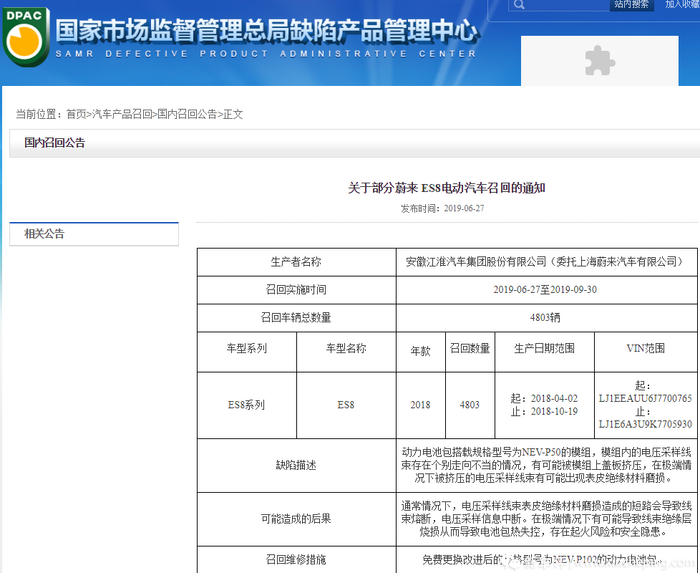Focus the site search input field
700x573 pixels.
tap(559, 5)
